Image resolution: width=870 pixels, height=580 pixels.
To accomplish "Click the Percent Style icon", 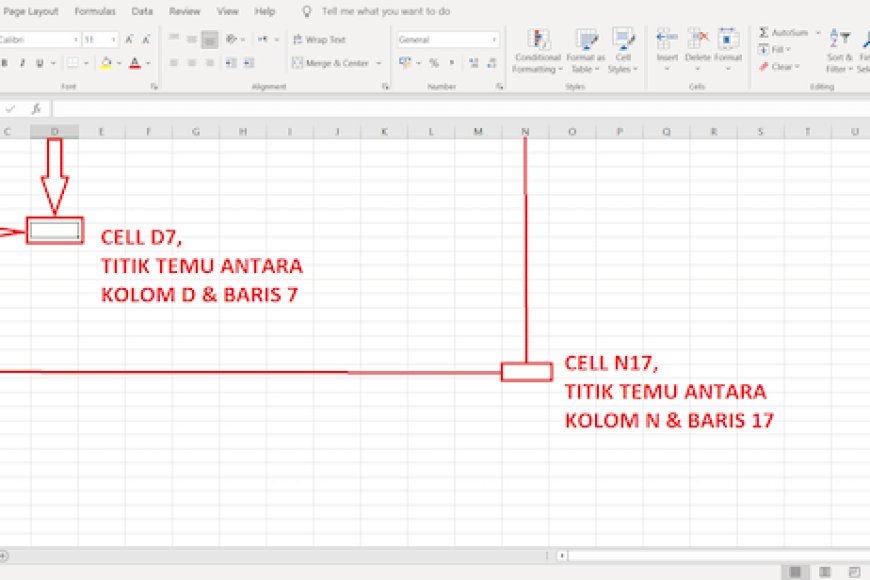I will tap(435, 62).
